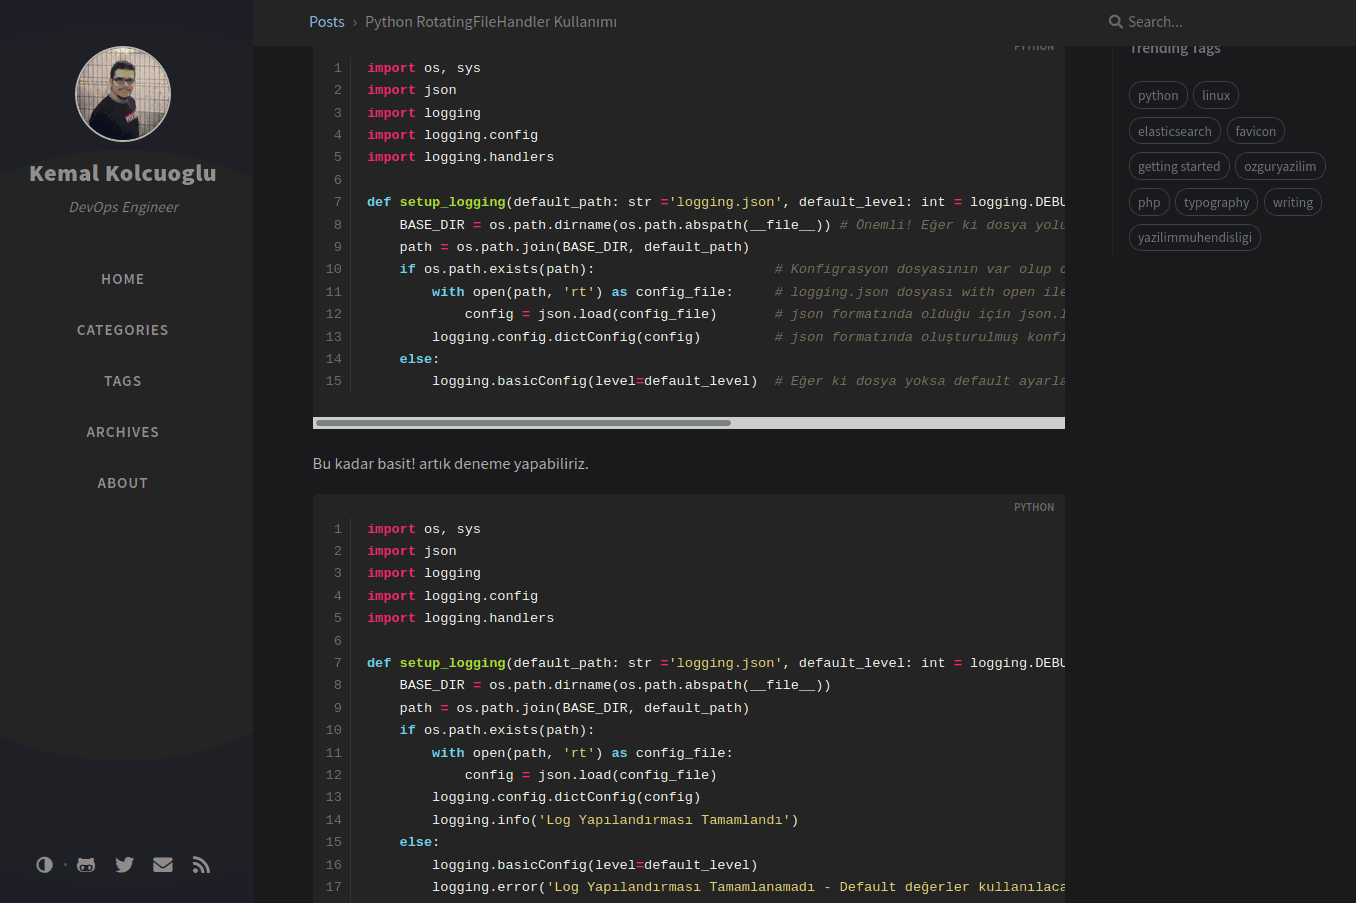Screen dimensions: 1356x903
Task: Open the ARCHIVES sidebar link
Action: point(123,432)
